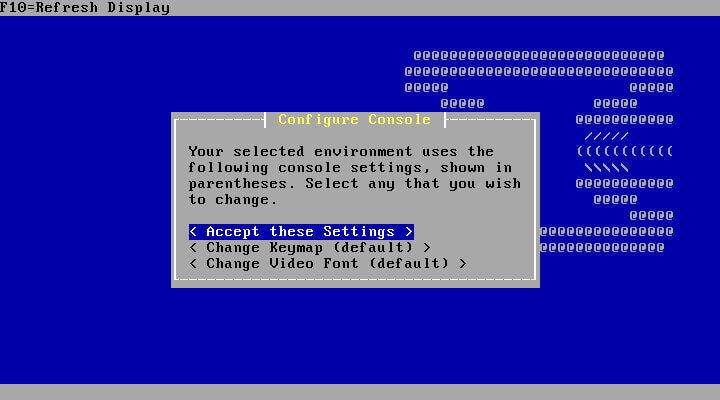Viewport: 720px width, 400px height.
Task: Click the (default) value beside Change Keymap
Action: click(373, 248)
